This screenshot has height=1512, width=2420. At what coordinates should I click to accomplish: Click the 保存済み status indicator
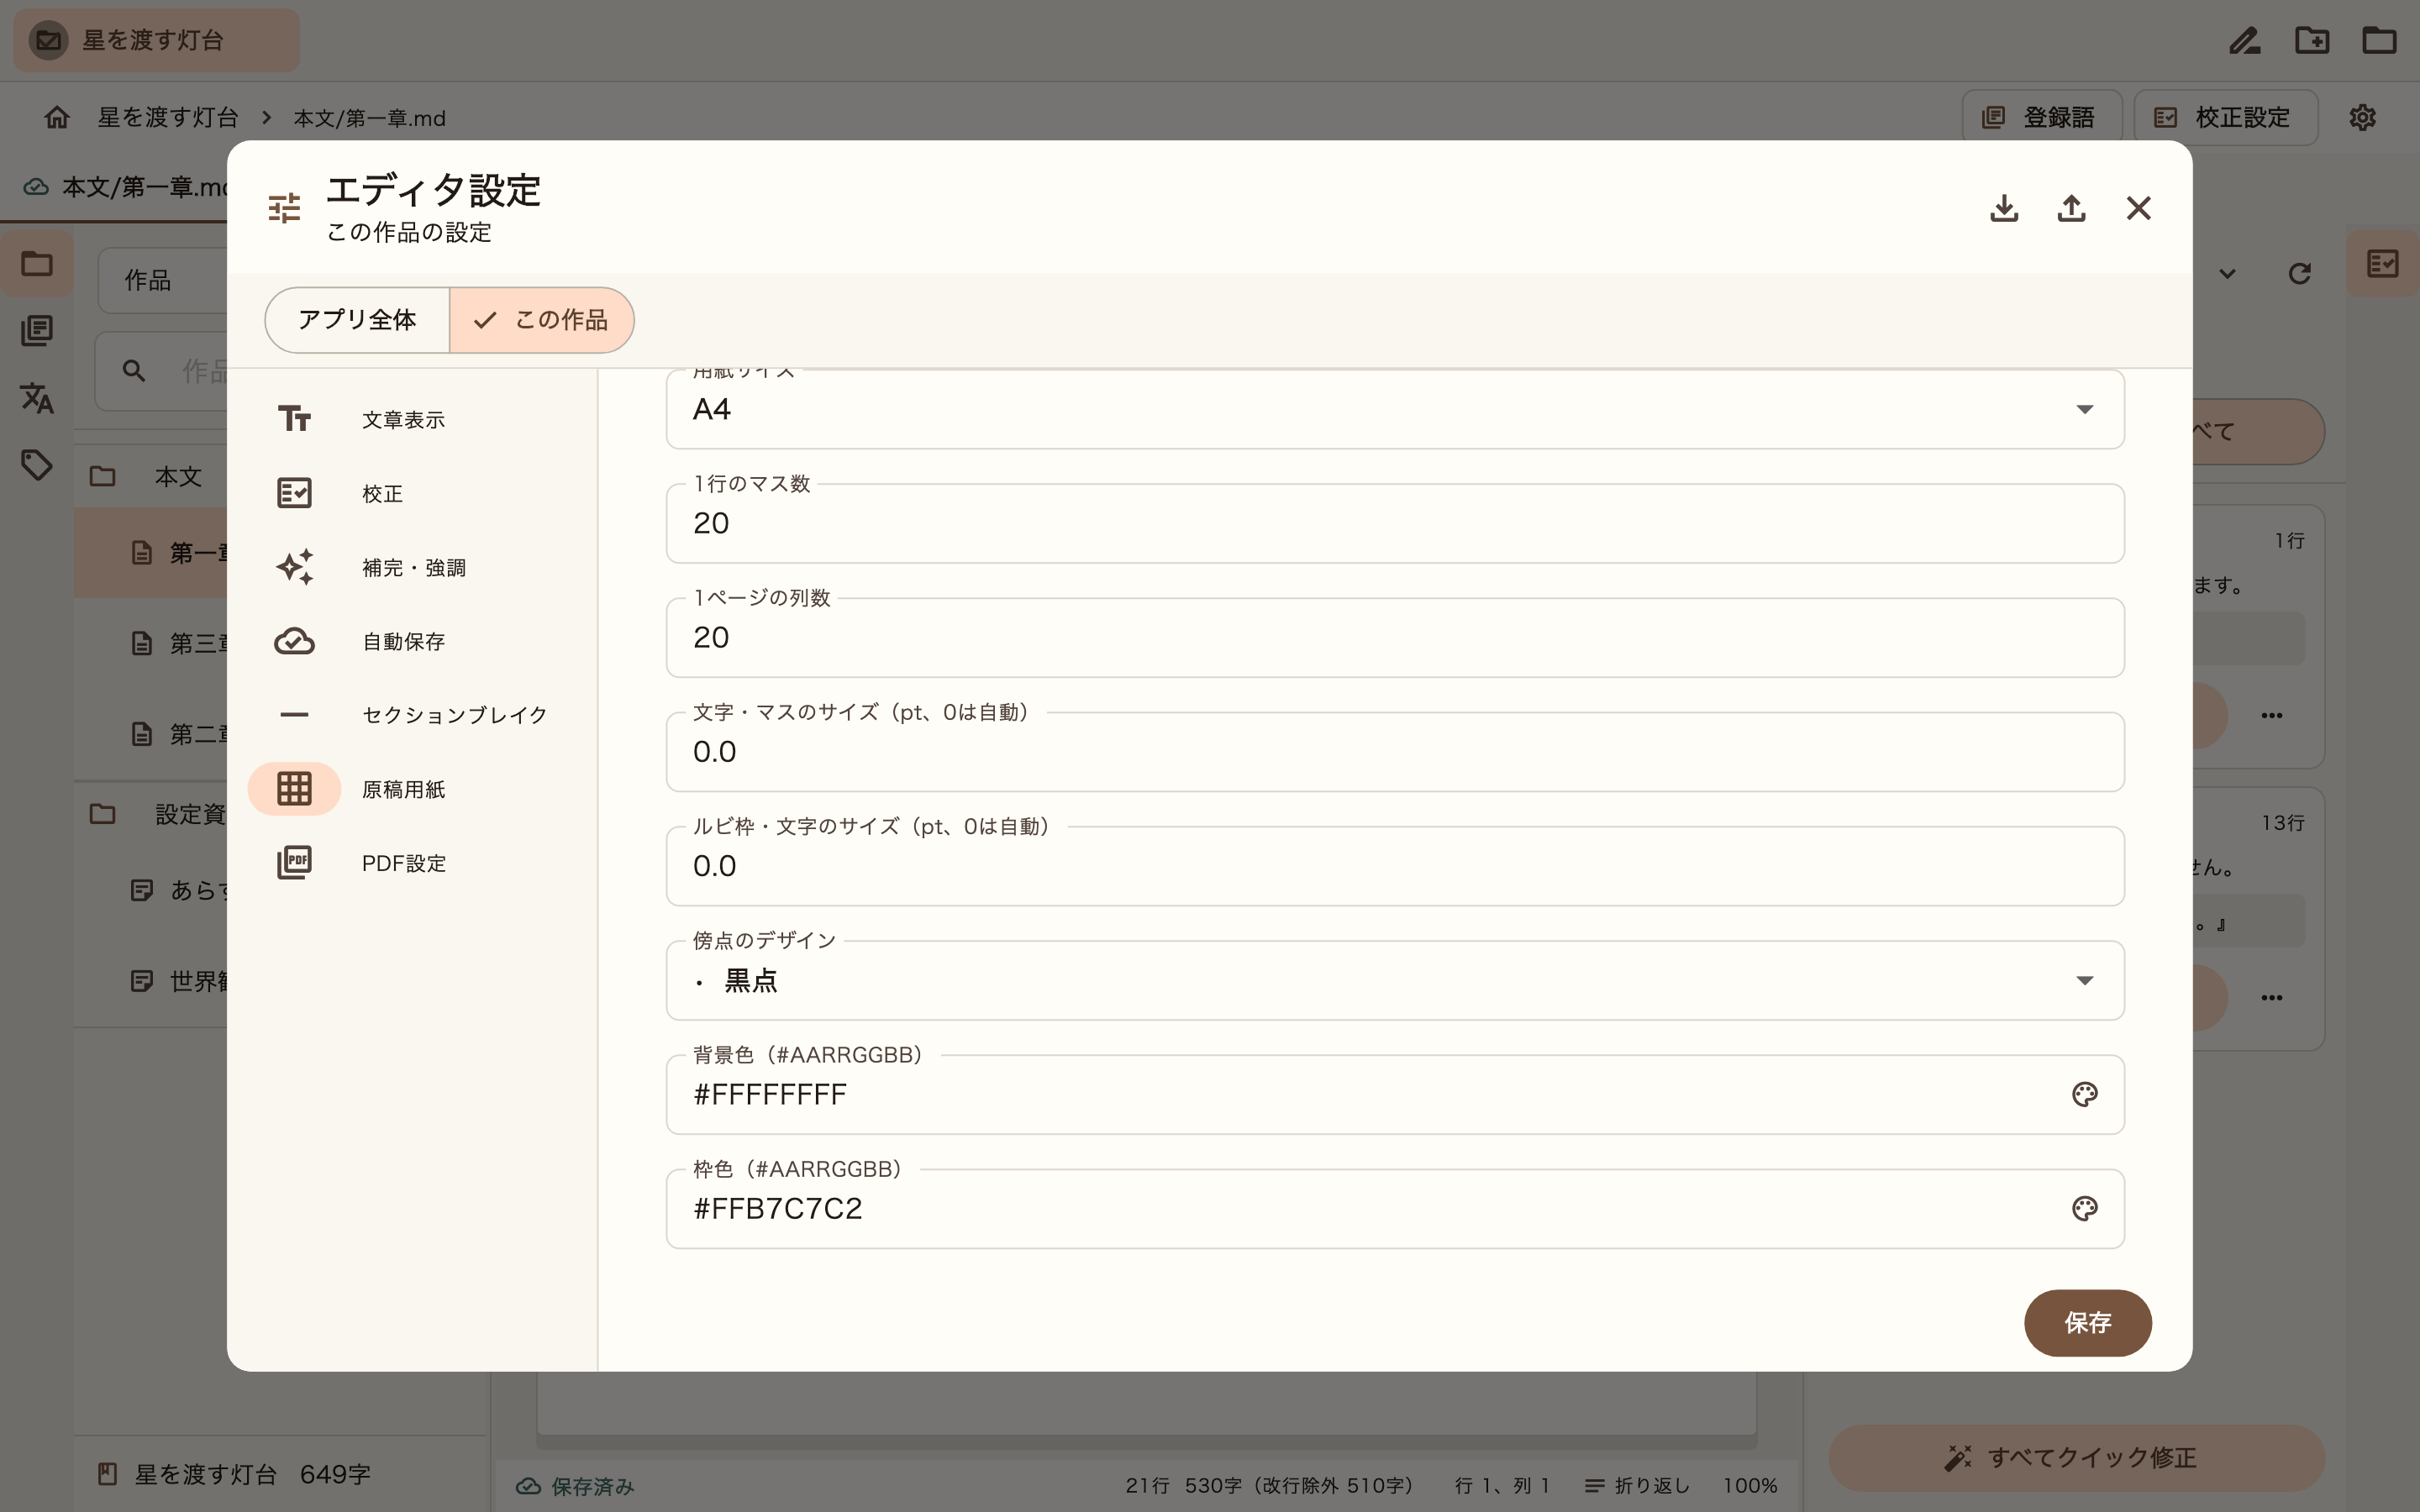575,1487
